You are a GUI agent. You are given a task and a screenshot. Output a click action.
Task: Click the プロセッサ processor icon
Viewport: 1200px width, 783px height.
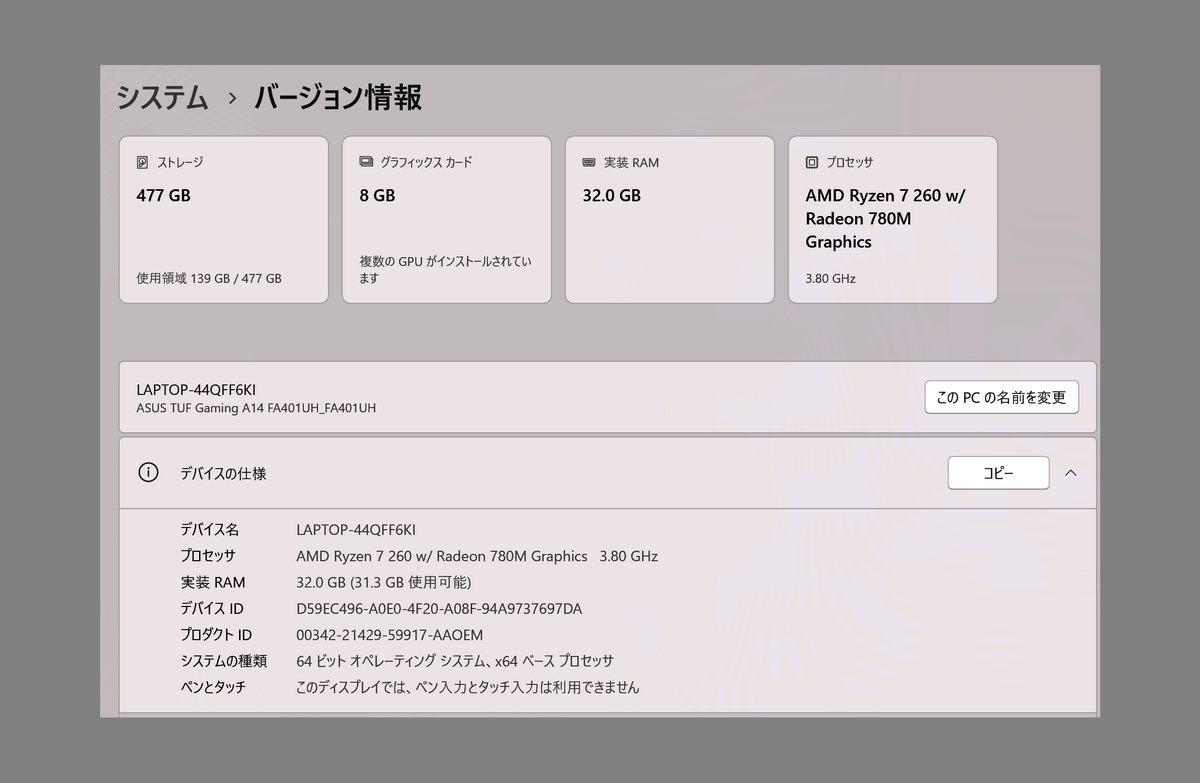[811, 161]
